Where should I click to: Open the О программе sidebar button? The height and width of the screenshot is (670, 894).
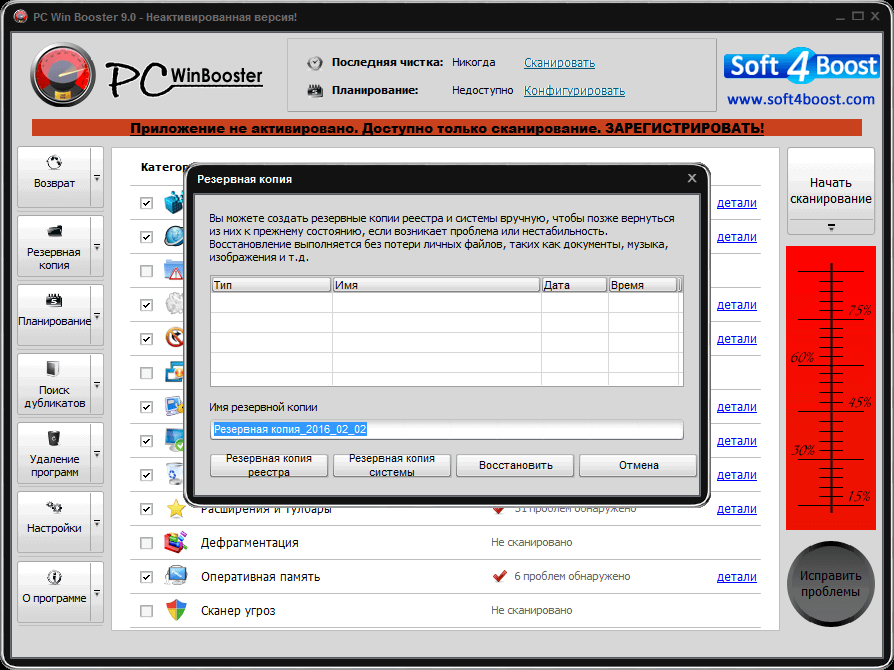tap(54, 592)
